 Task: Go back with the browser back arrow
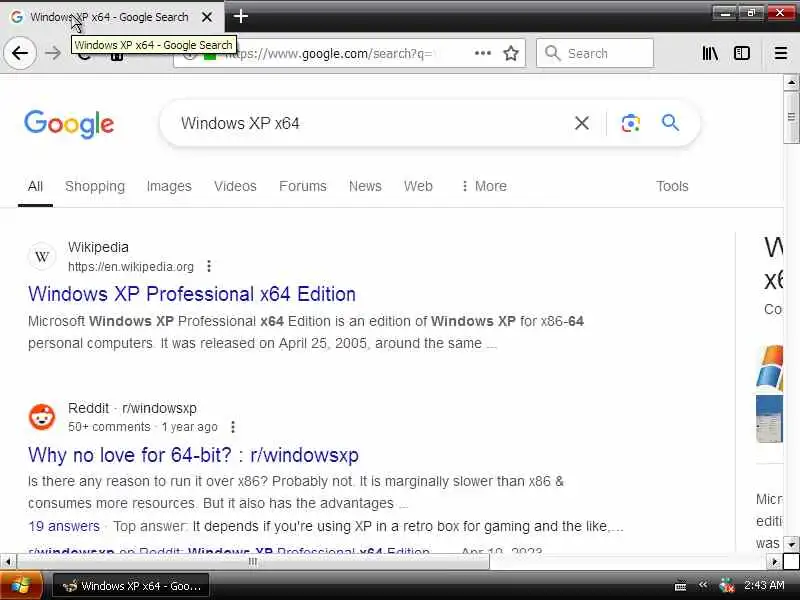pos(19,53)
